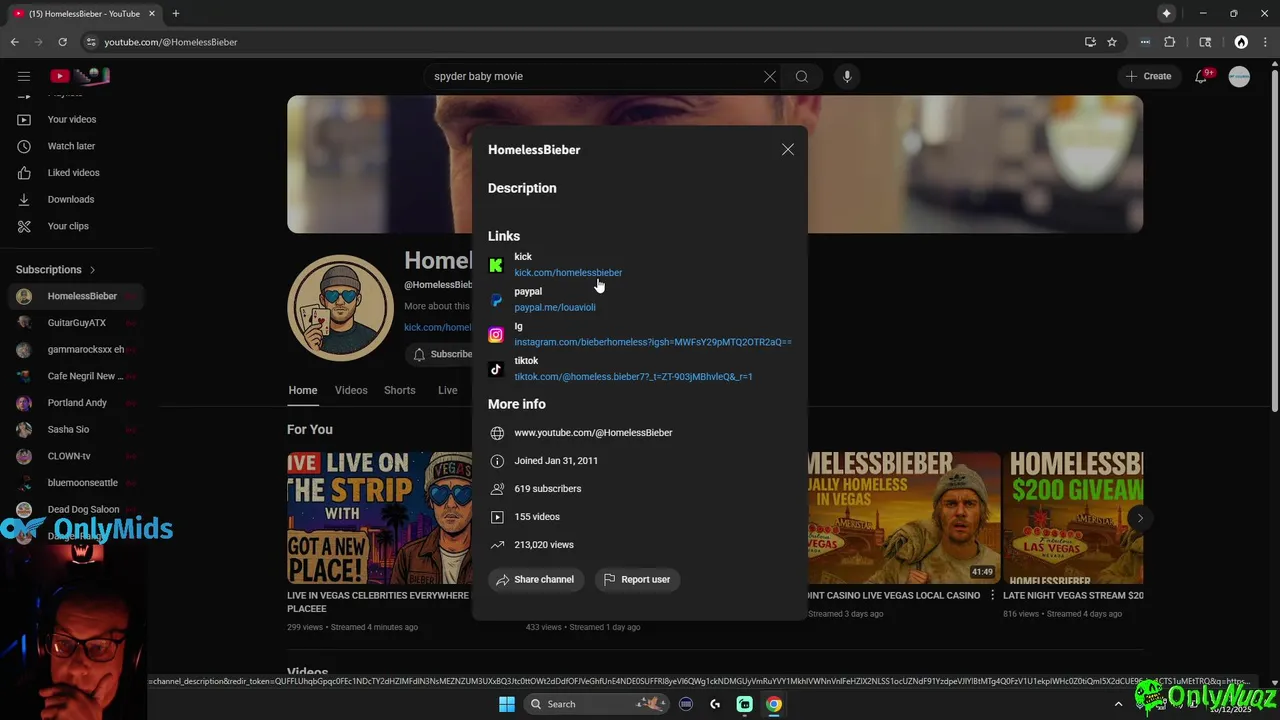Open the YouTube hamburger guide menu

pyautogui.click(x=24, y=76)
